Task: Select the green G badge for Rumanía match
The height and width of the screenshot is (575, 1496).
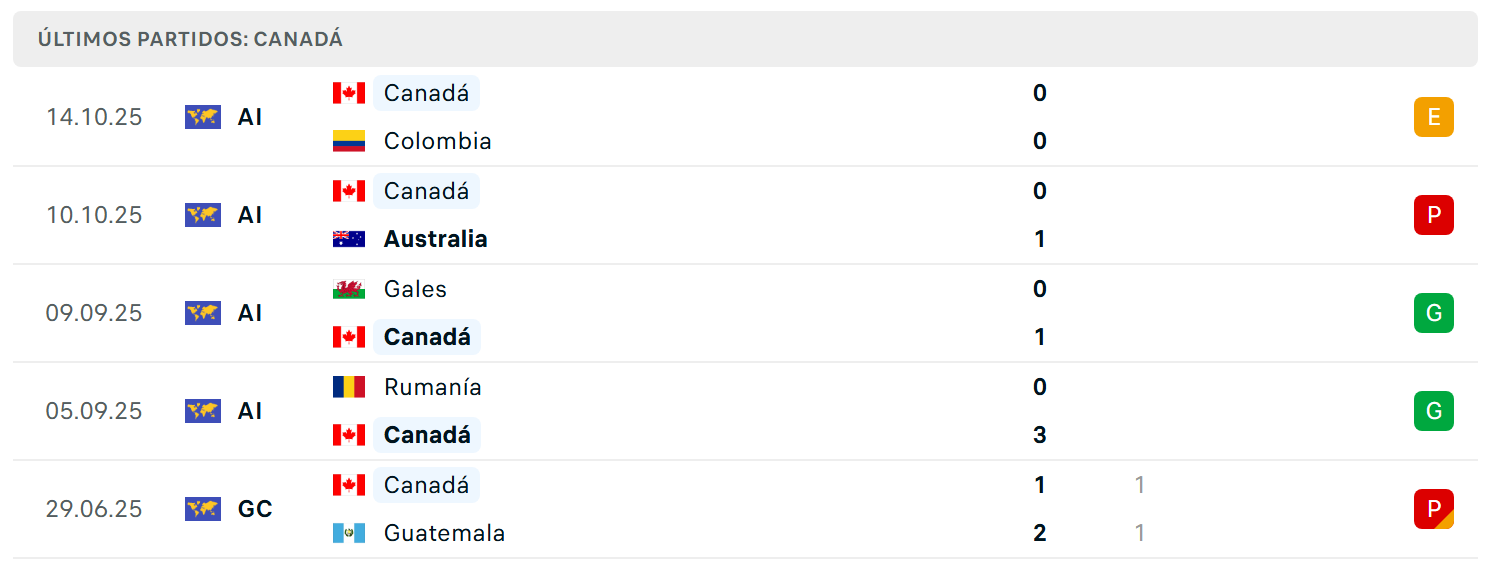Action: pyautogui.click(x=1434, y=411)
